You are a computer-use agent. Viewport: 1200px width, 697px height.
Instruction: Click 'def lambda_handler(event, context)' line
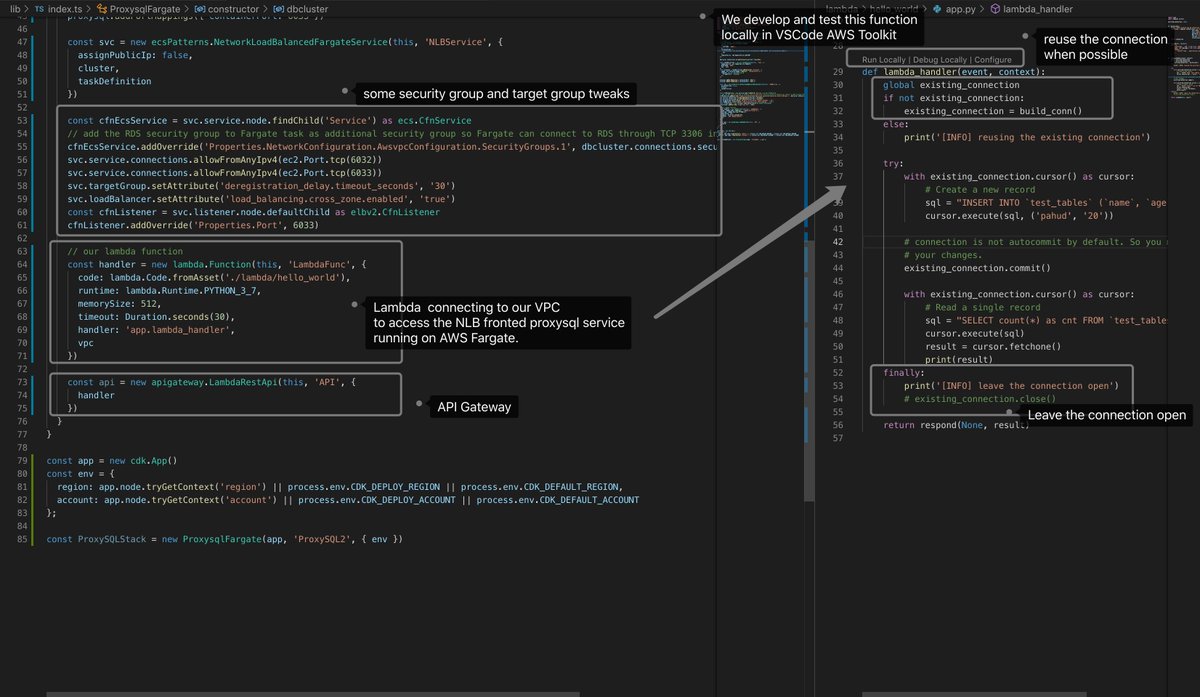[x=953, y=72]
